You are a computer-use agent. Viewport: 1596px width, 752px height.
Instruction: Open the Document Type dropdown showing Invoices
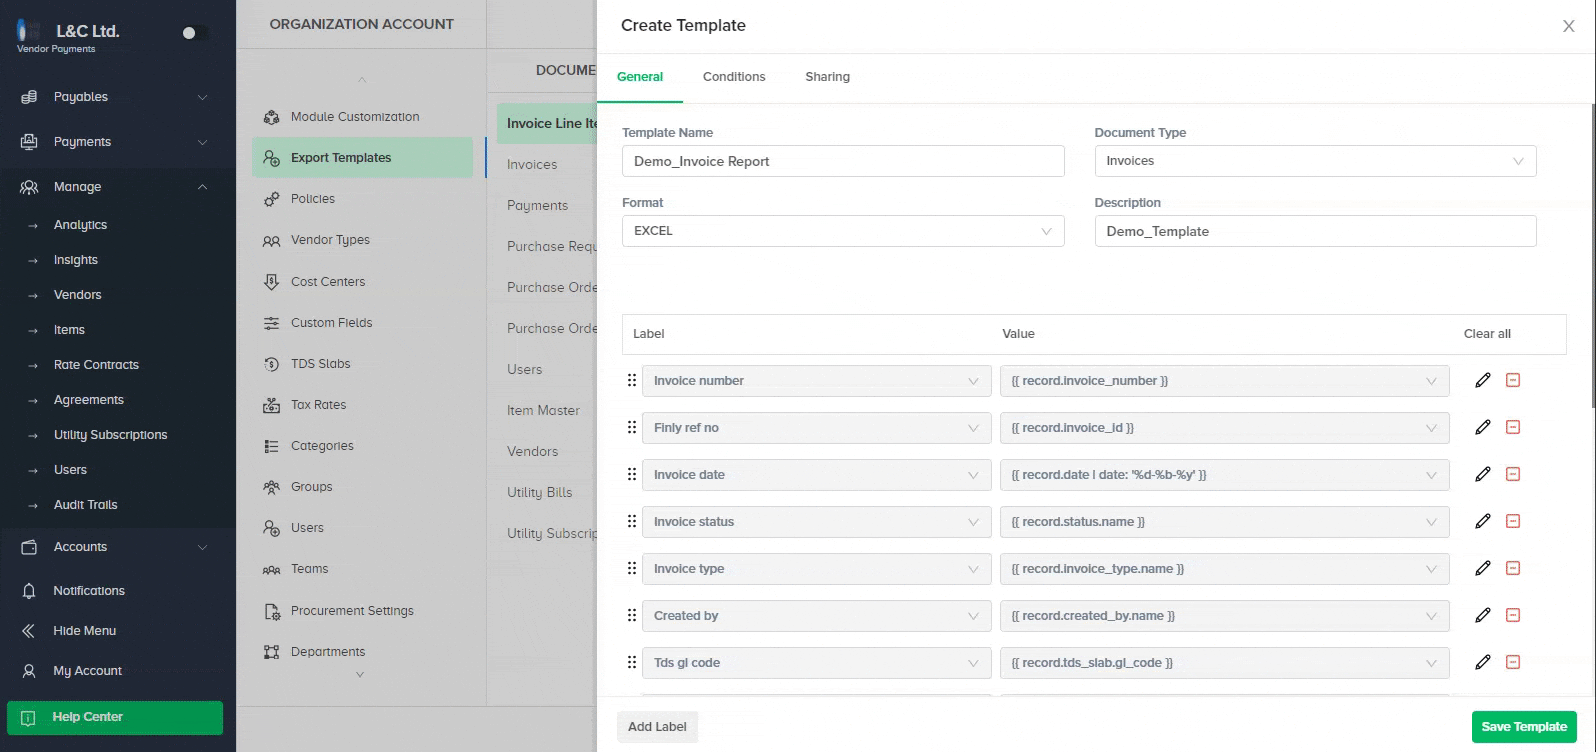[1315, 161]
